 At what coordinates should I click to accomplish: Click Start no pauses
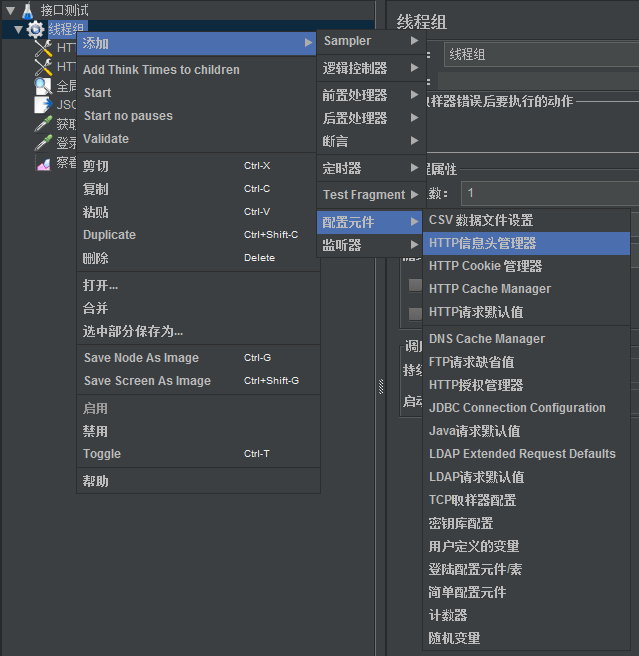coord(197,115)
